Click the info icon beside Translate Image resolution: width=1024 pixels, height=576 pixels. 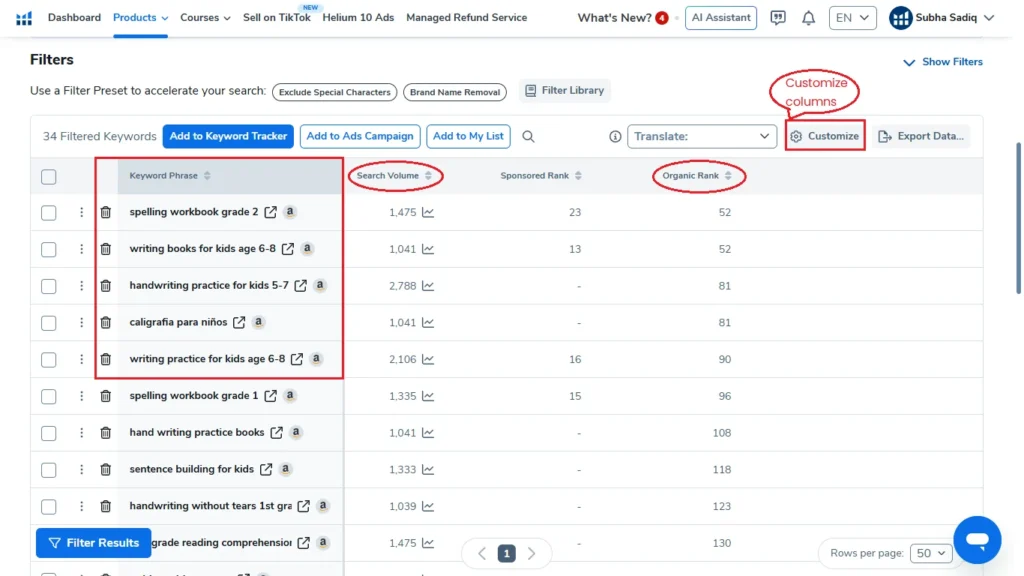(x=615, y=135)
